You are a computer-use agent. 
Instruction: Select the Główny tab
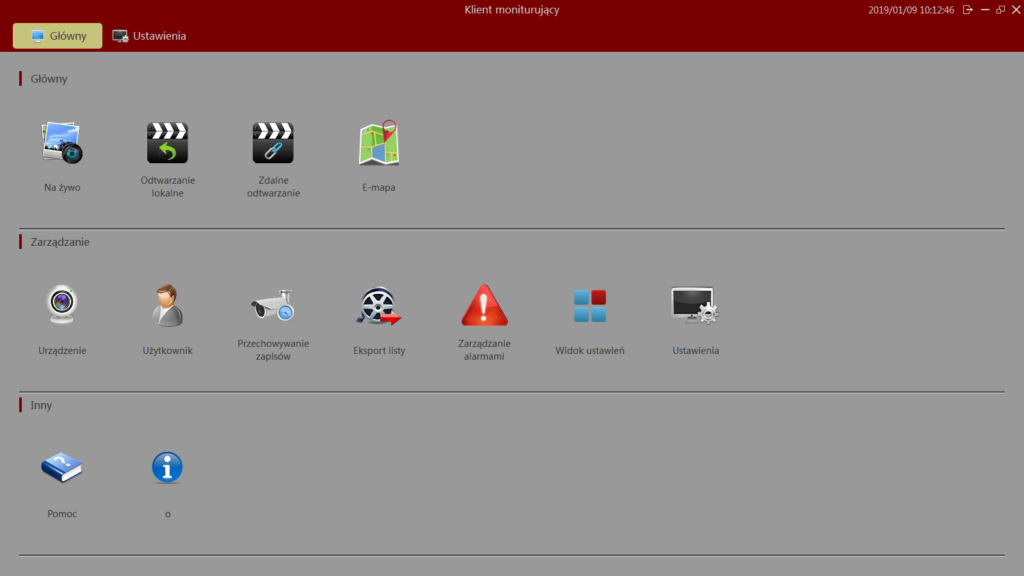(57, 34)
